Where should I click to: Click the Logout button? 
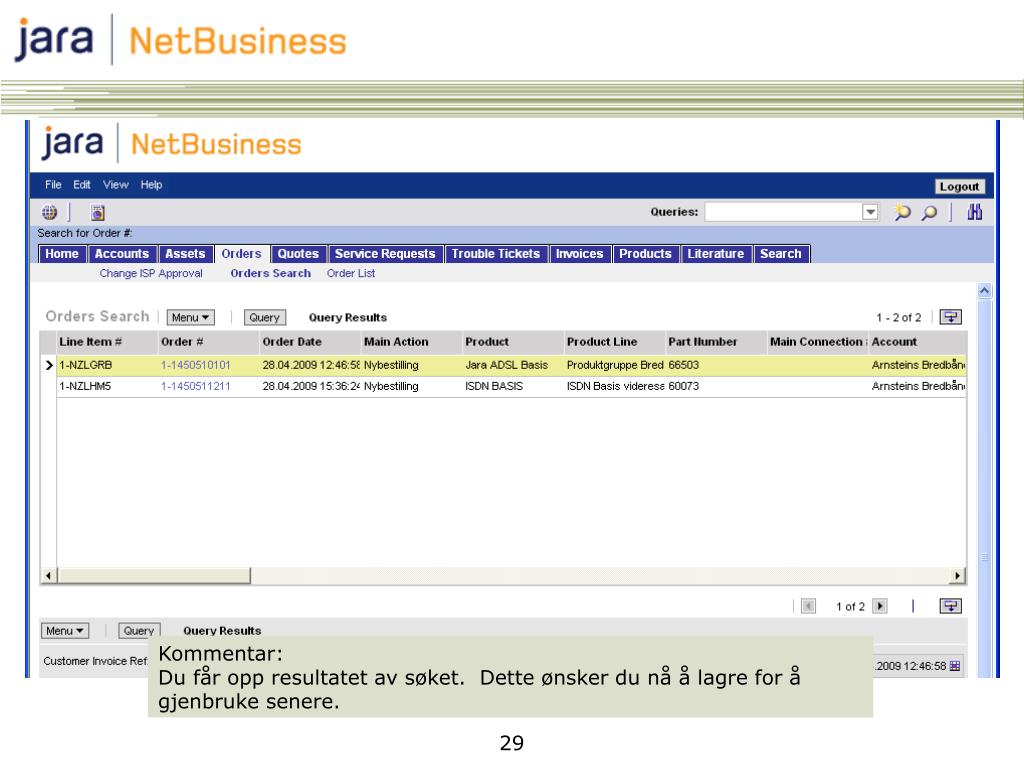point(959,187)
